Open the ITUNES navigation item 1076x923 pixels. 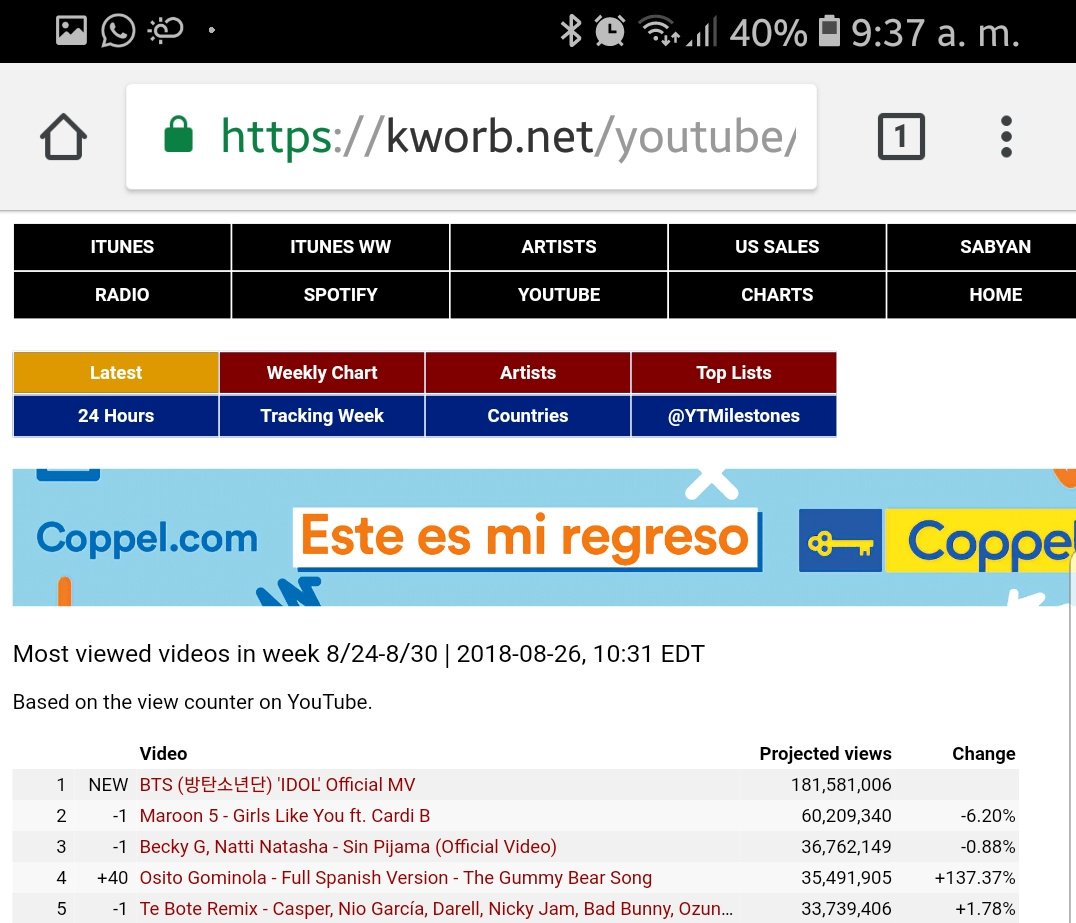click(122, 246)
